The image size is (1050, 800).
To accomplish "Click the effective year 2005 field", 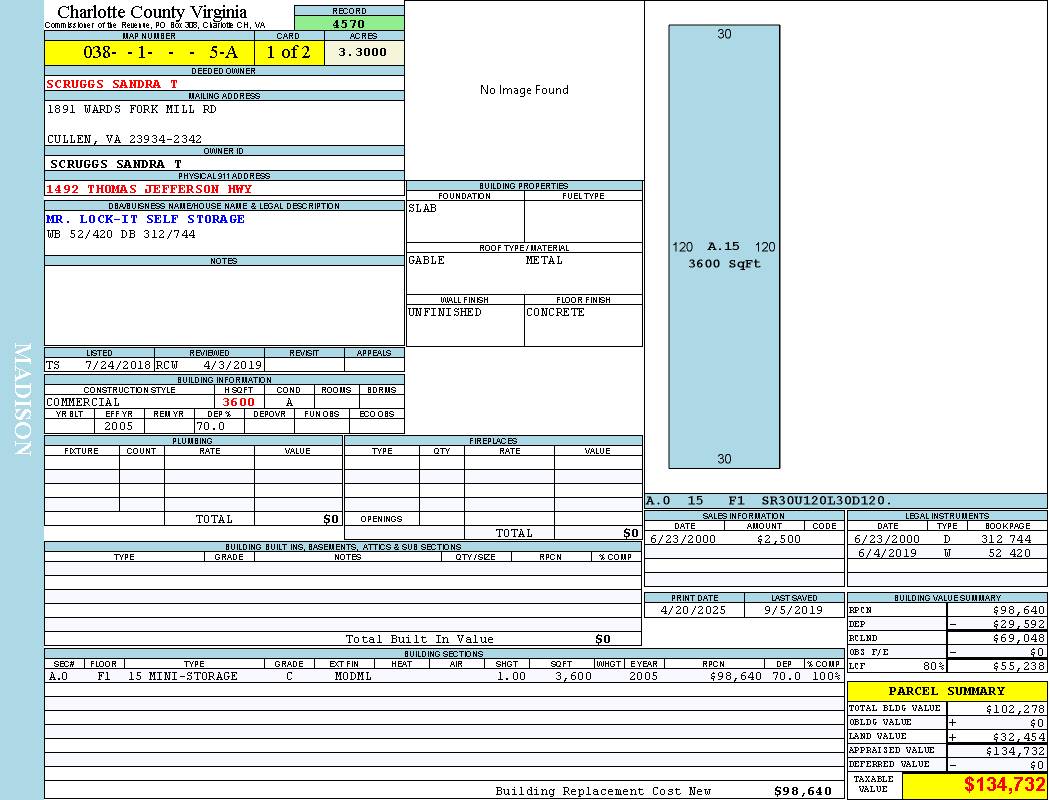I will 118,426.
